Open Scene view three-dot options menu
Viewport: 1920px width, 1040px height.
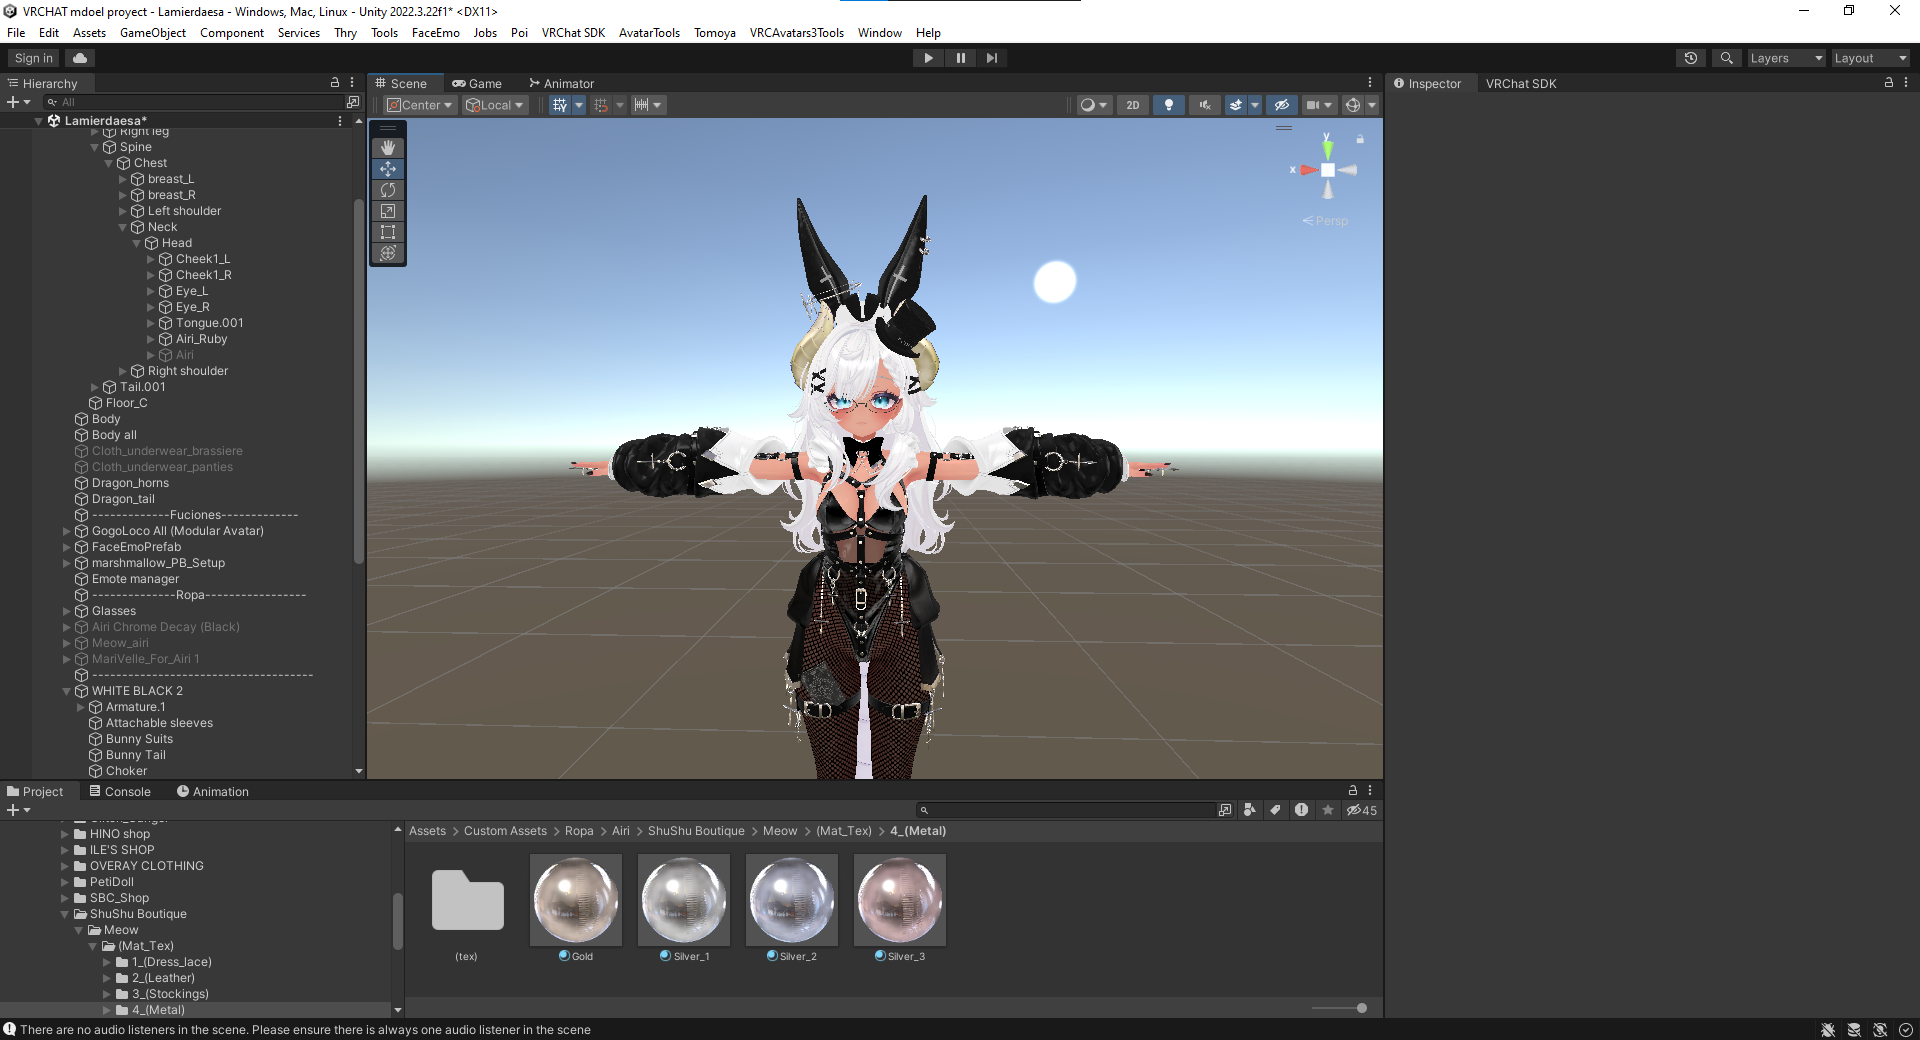coord(1370,83)
